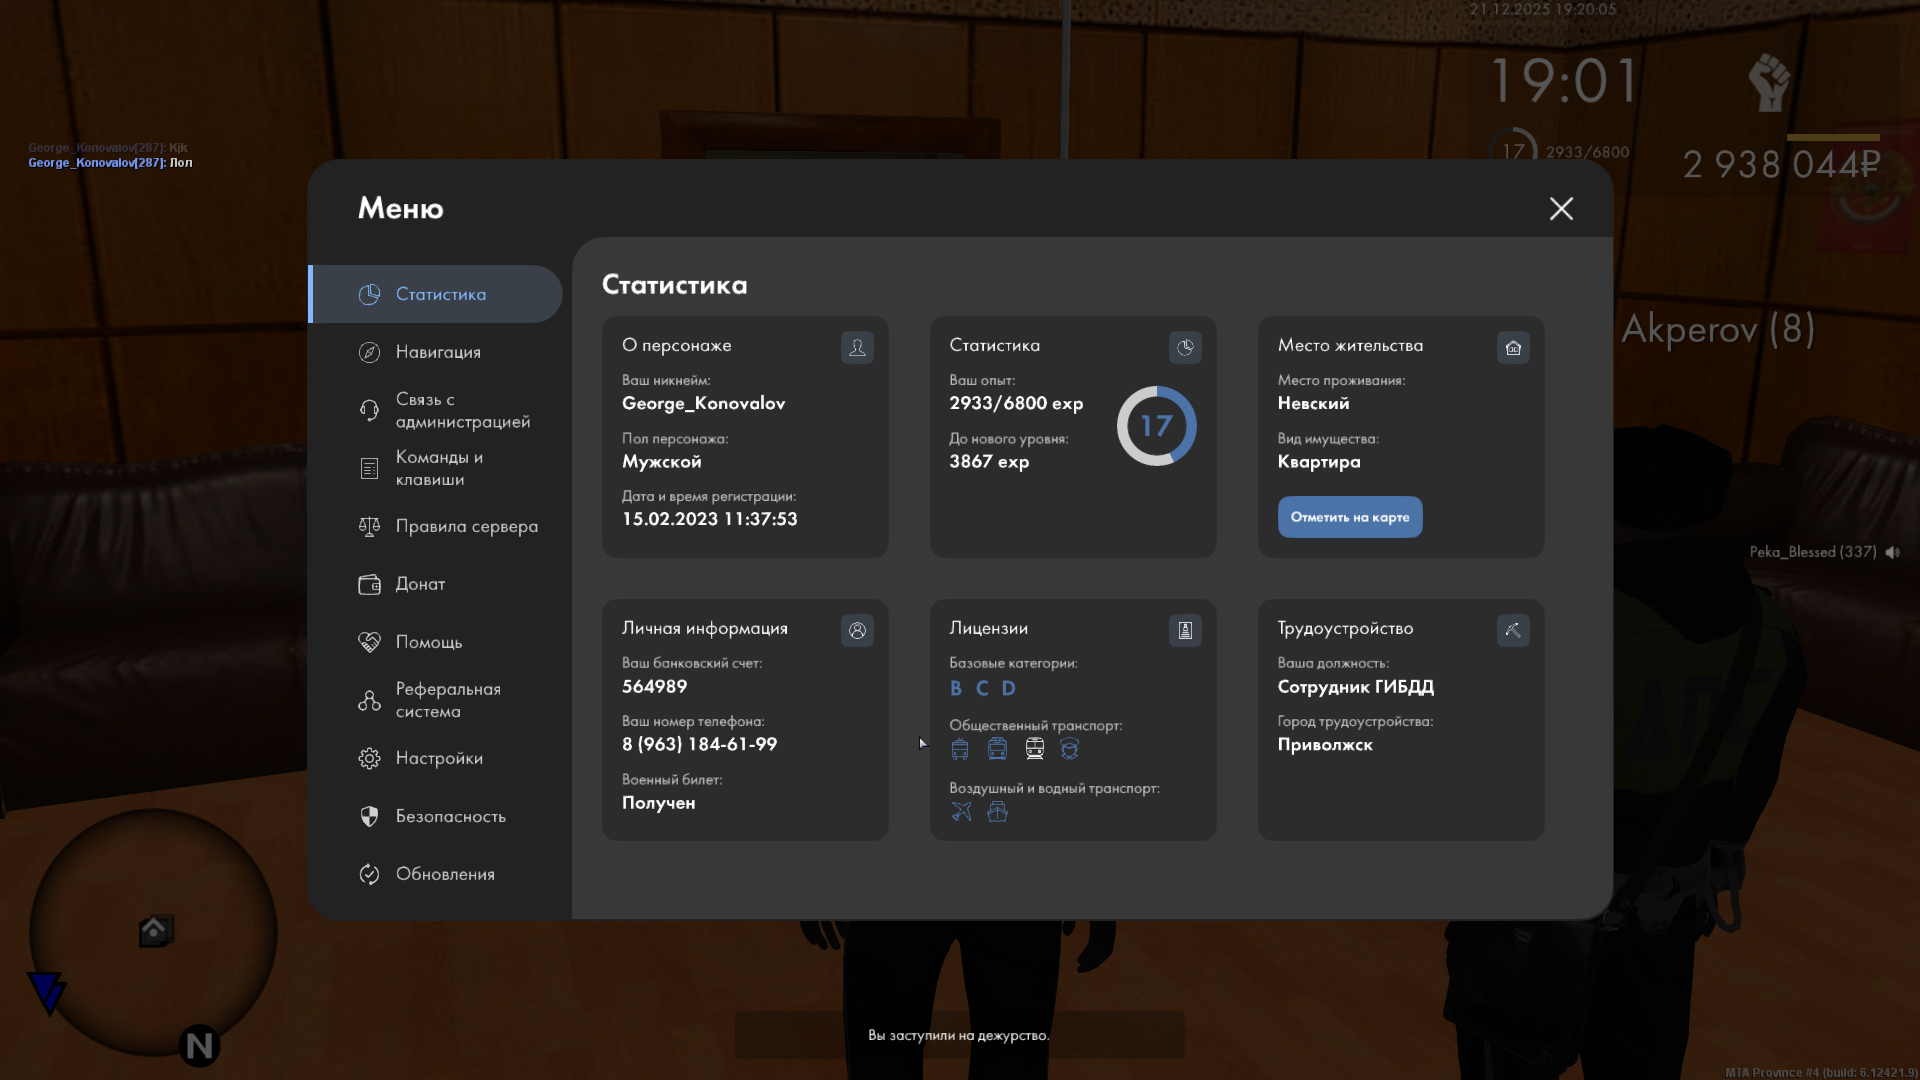Open the Навигация menu section

point(438,352)
